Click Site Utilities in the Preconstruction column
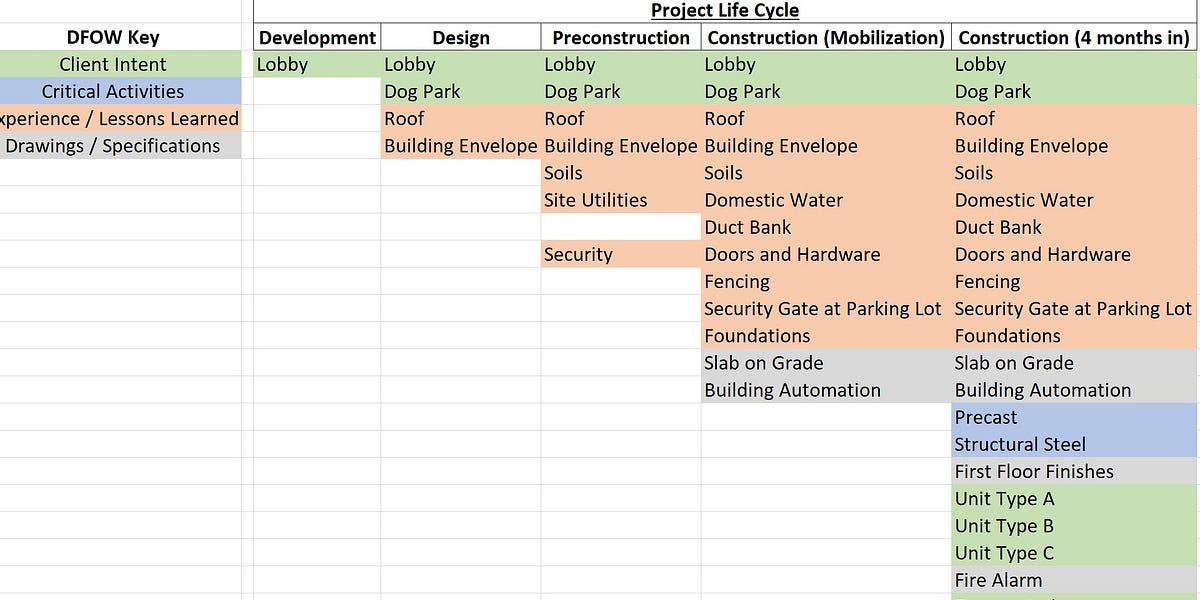The height and width of the screenshot is (600, 1200). pos(595,200)
